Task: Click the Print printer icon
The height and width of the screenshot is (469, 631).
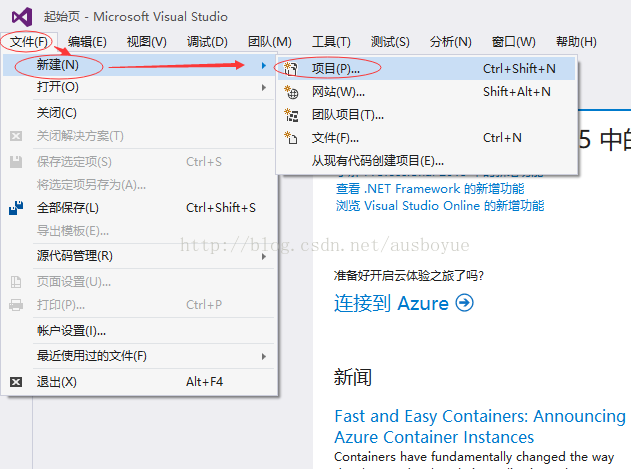Action: pos(16,305)
